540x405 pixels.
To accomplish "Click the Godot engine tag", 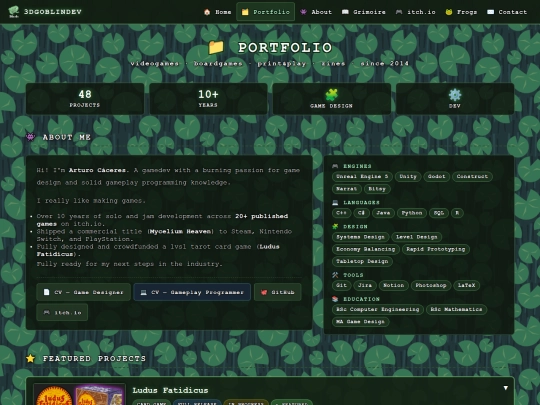I will pos(436,176).
